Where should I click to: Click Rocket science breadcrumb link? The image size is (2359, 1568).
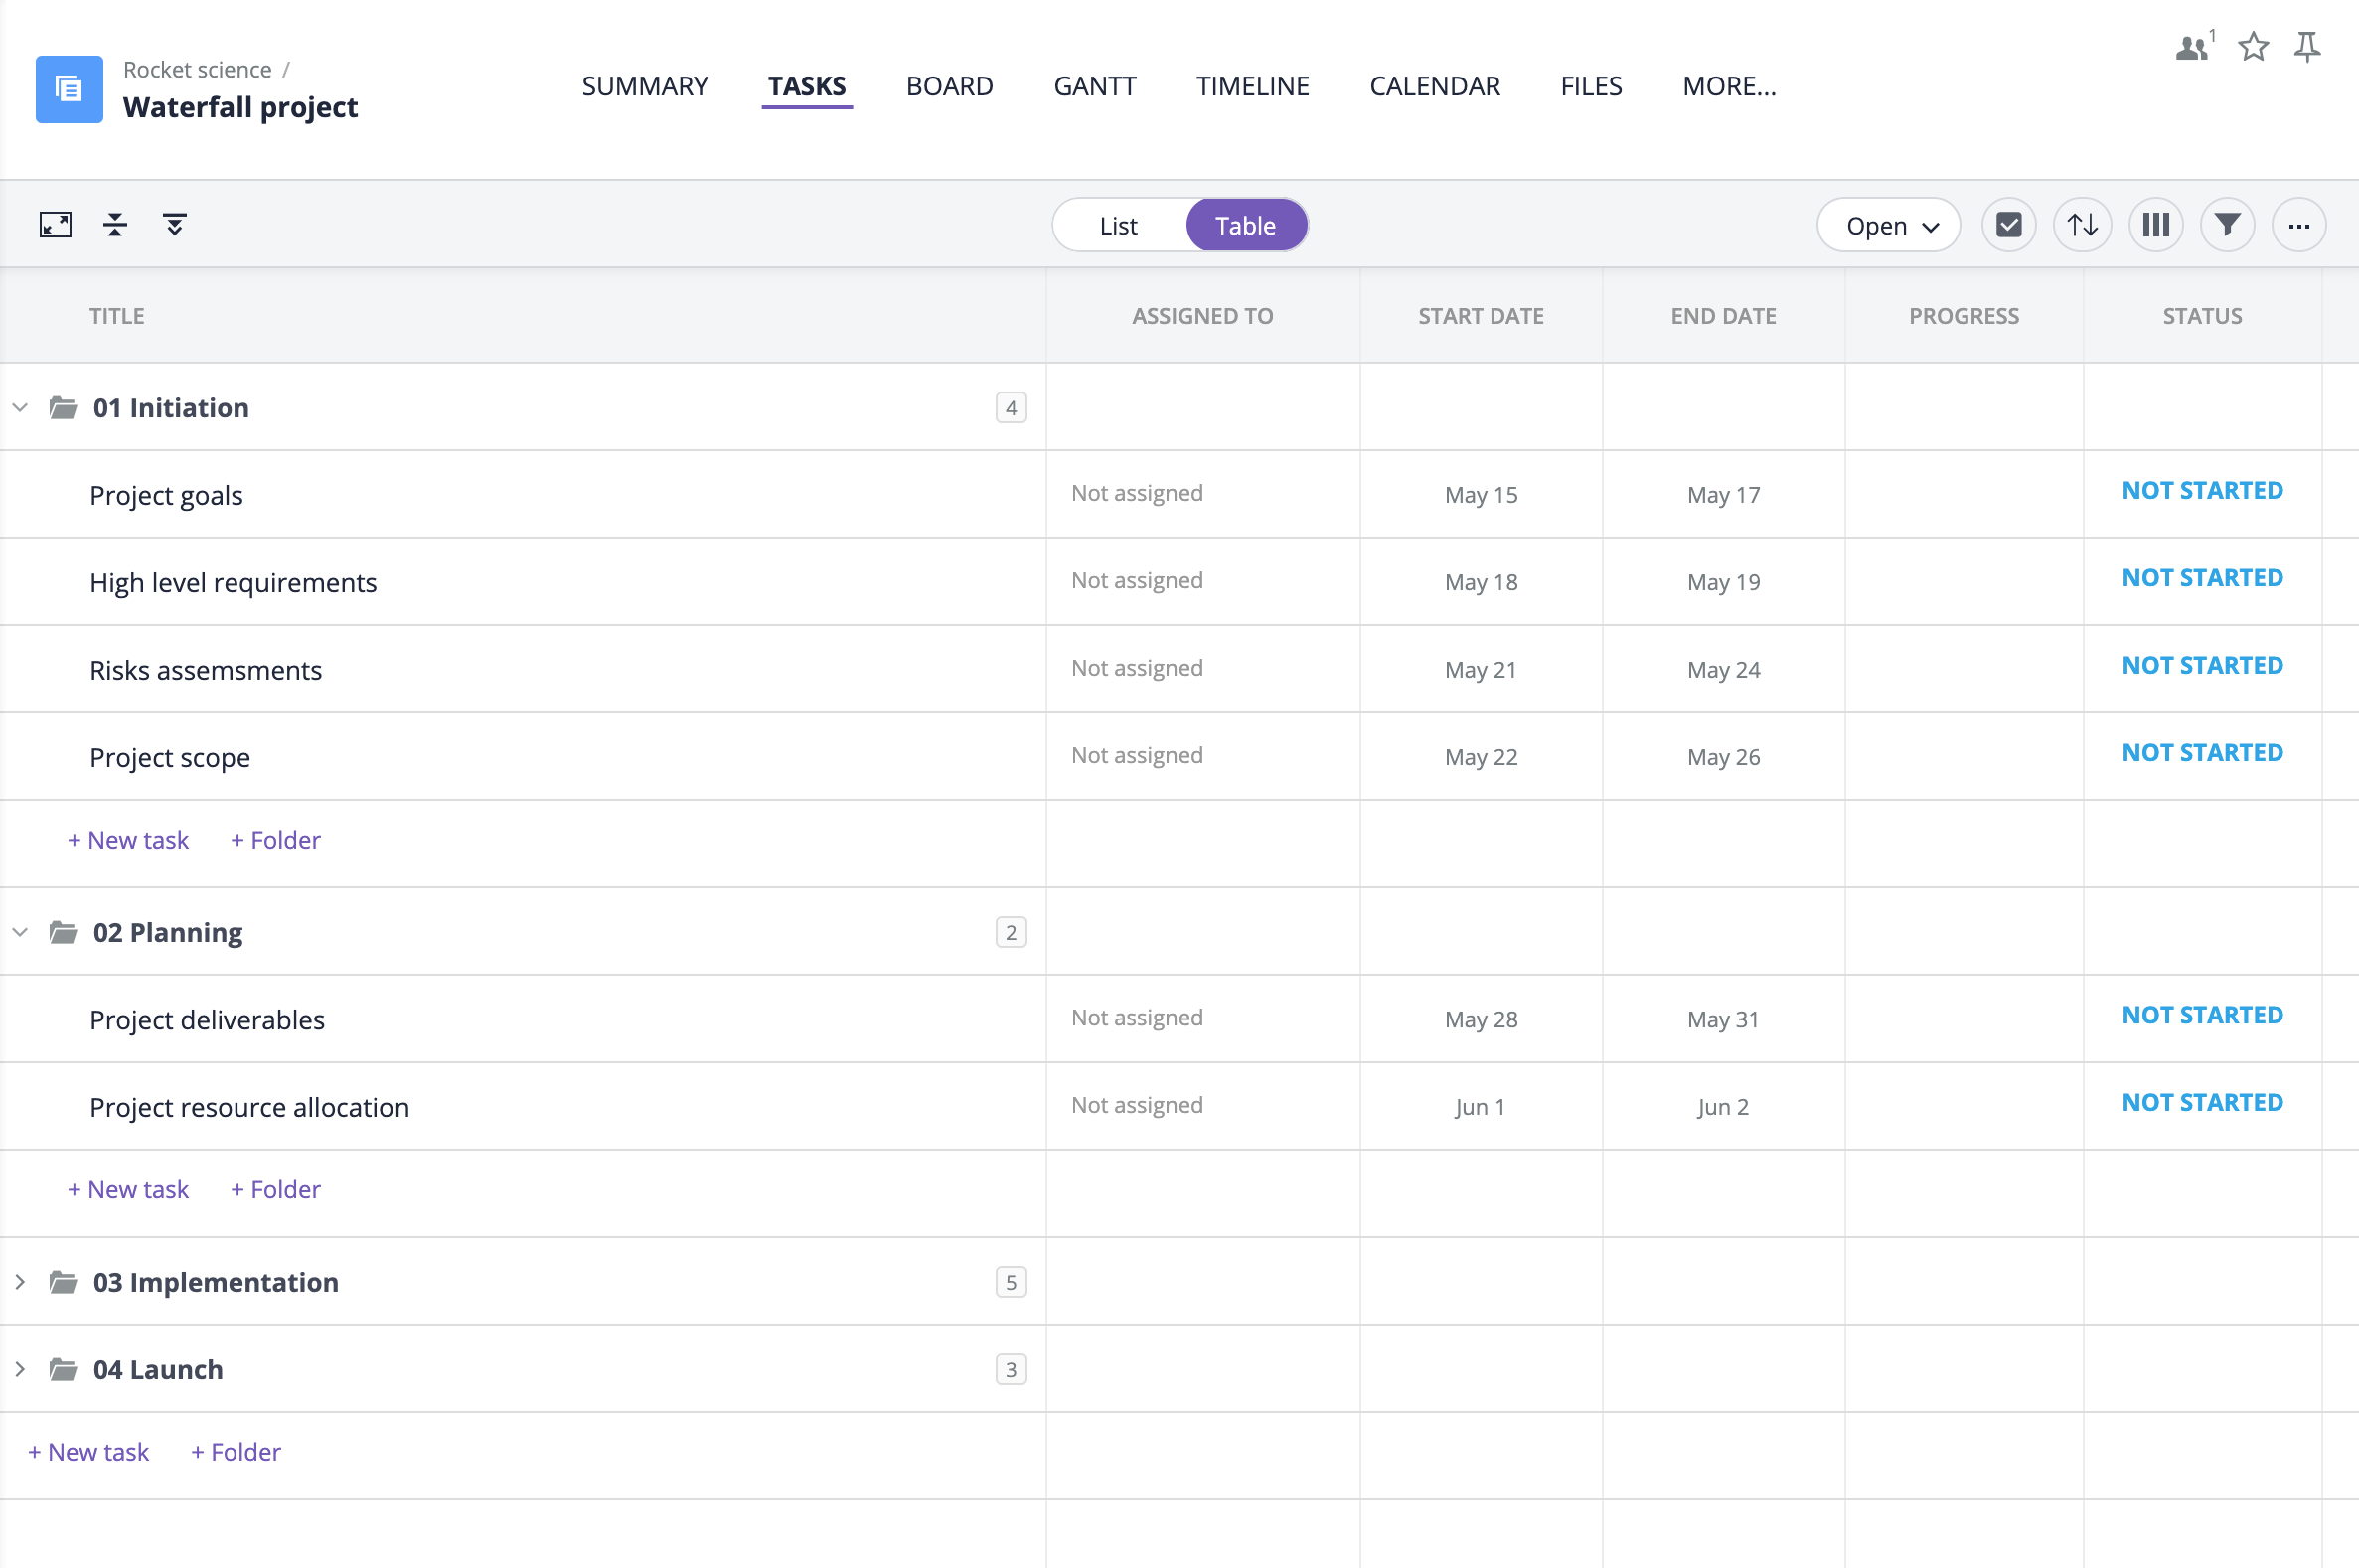pos(197,69)
